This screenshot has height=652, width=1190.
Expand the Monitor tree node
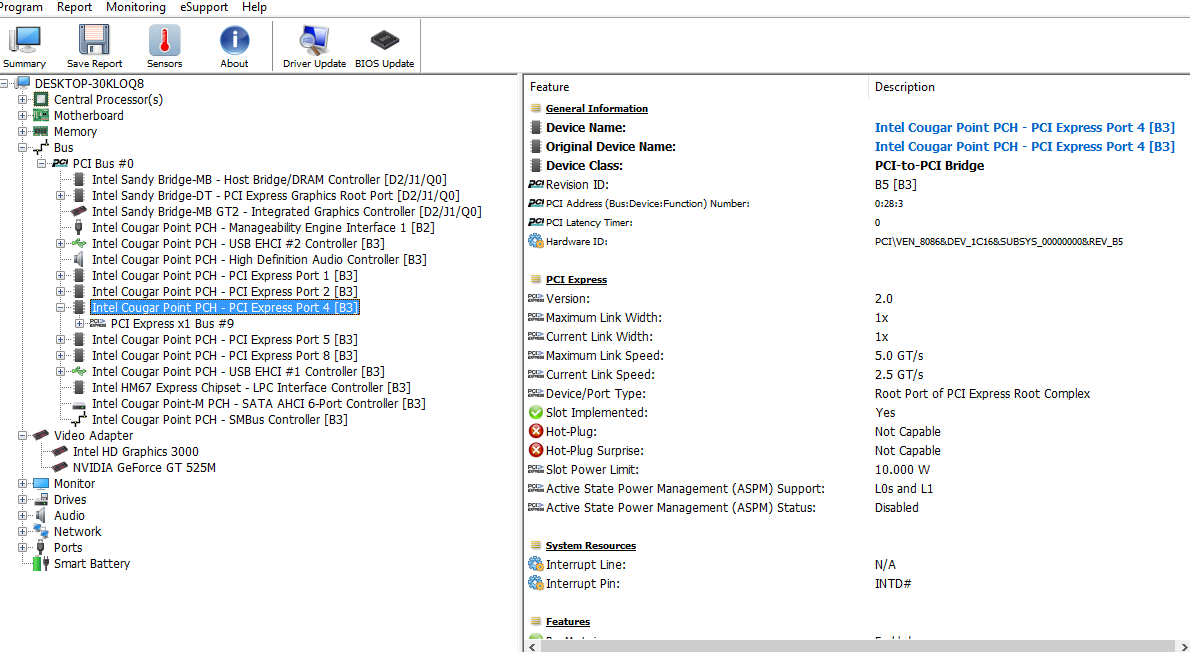pos(23,483)
